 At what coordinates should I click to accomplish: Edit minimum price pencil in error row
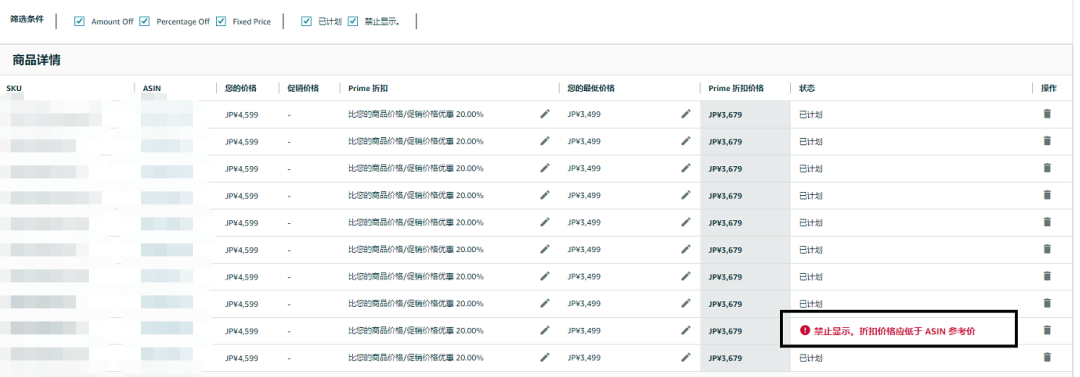tap(685, 330)
